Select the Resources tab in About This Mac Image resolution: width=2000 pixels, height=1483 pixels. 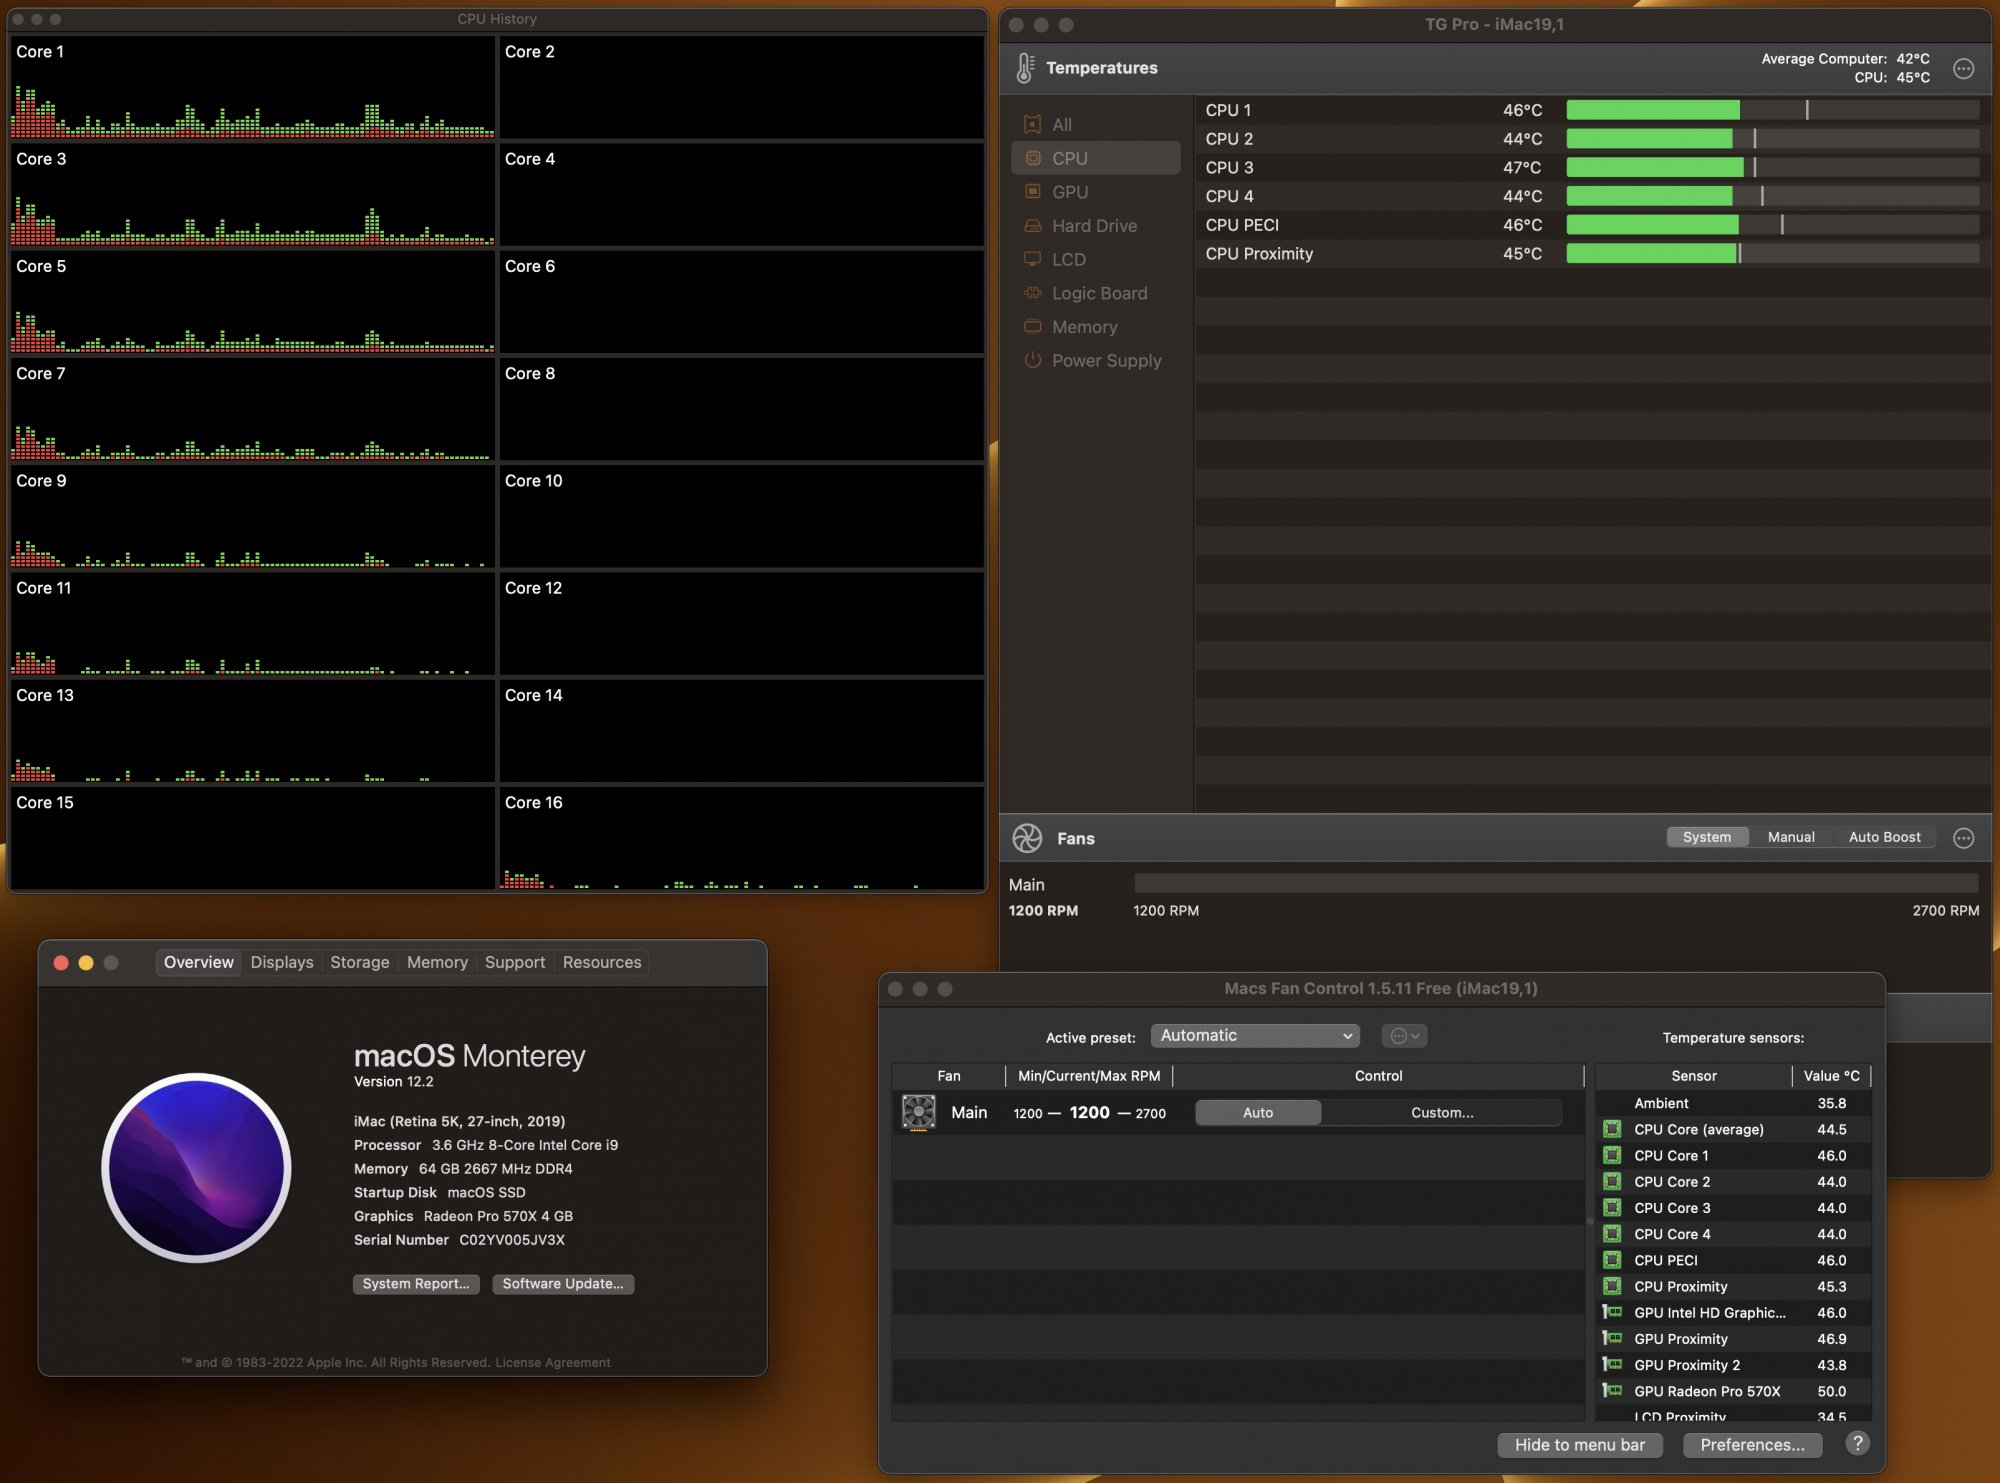point(601,961)
